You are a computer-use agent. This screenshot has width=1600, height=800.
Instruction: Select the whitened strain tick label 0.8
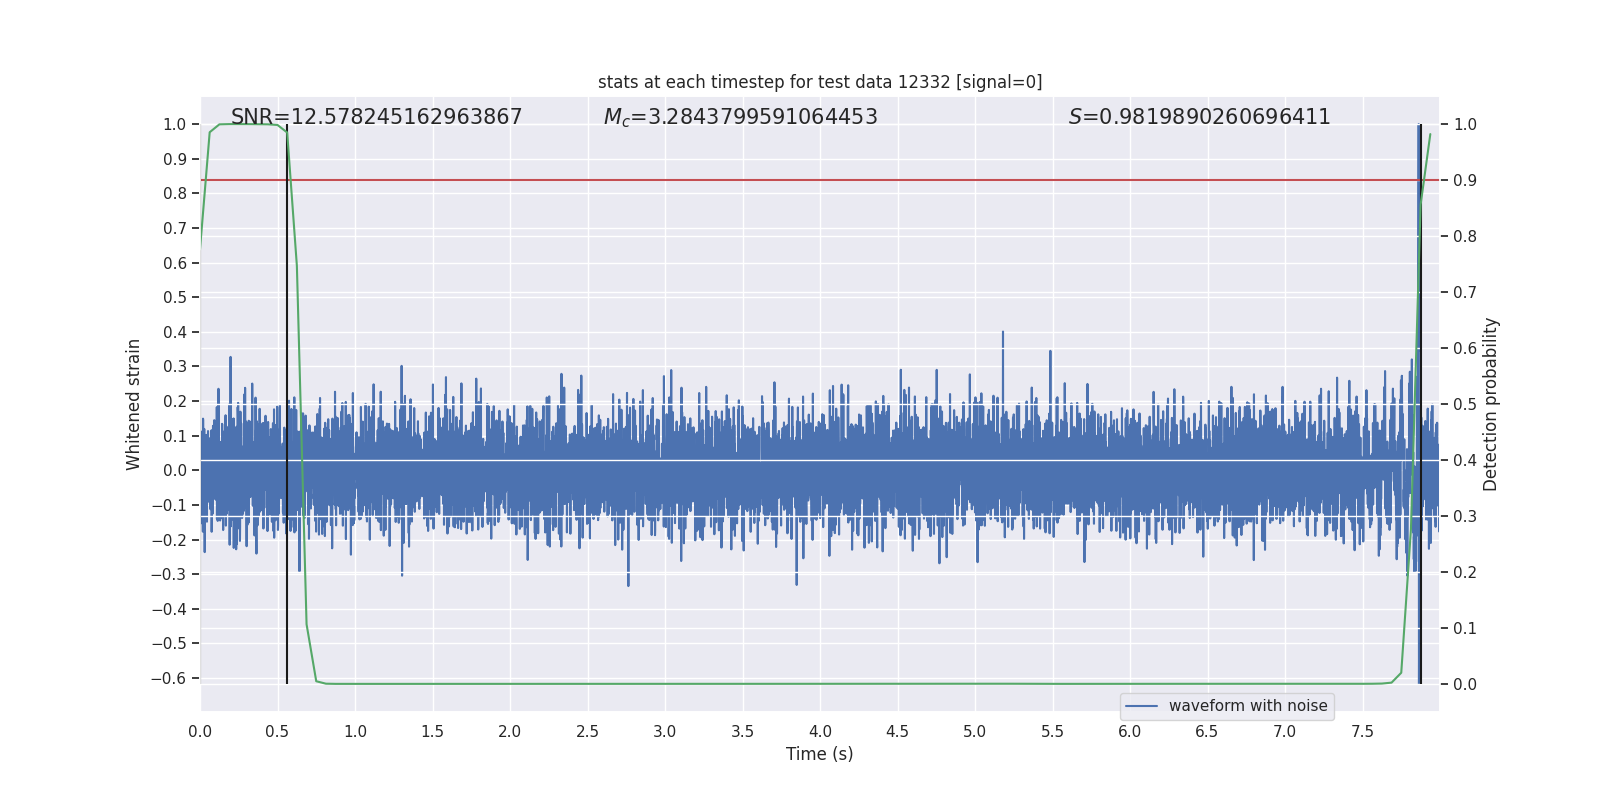(175, 194)
